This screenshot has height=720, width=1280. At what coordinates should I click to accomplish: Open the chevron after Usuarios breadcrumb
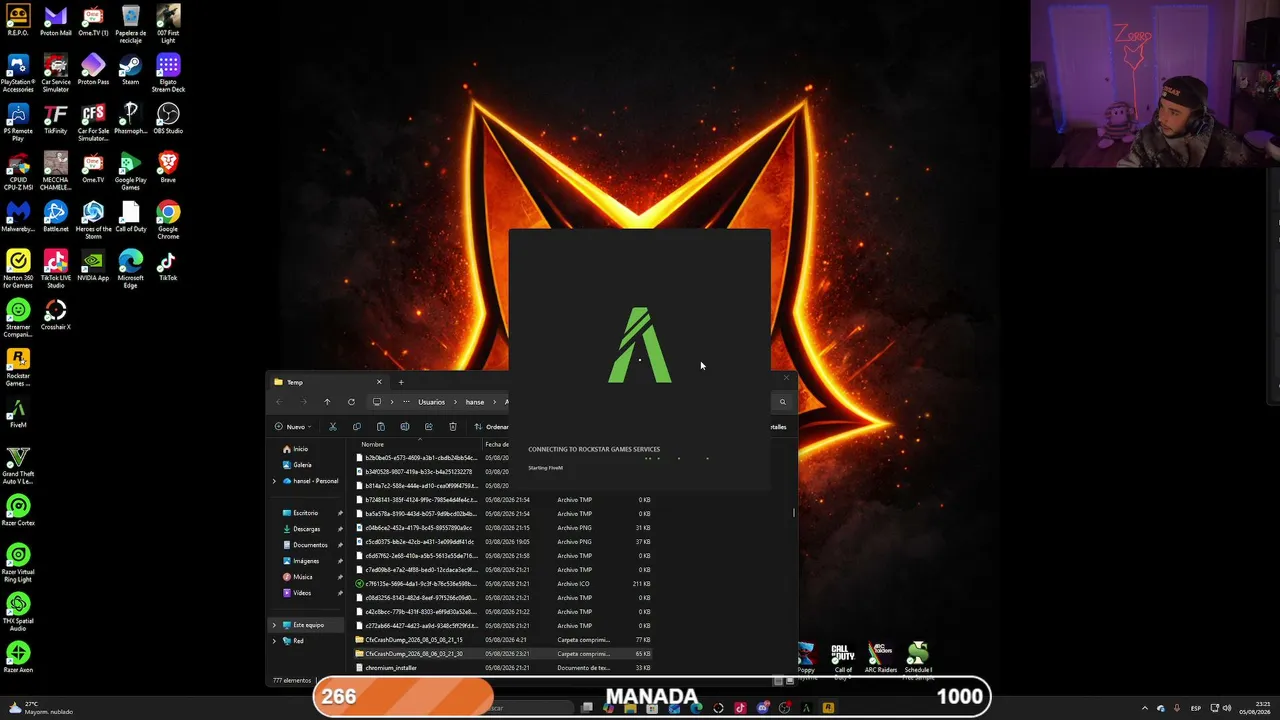(x=455, y=402)
